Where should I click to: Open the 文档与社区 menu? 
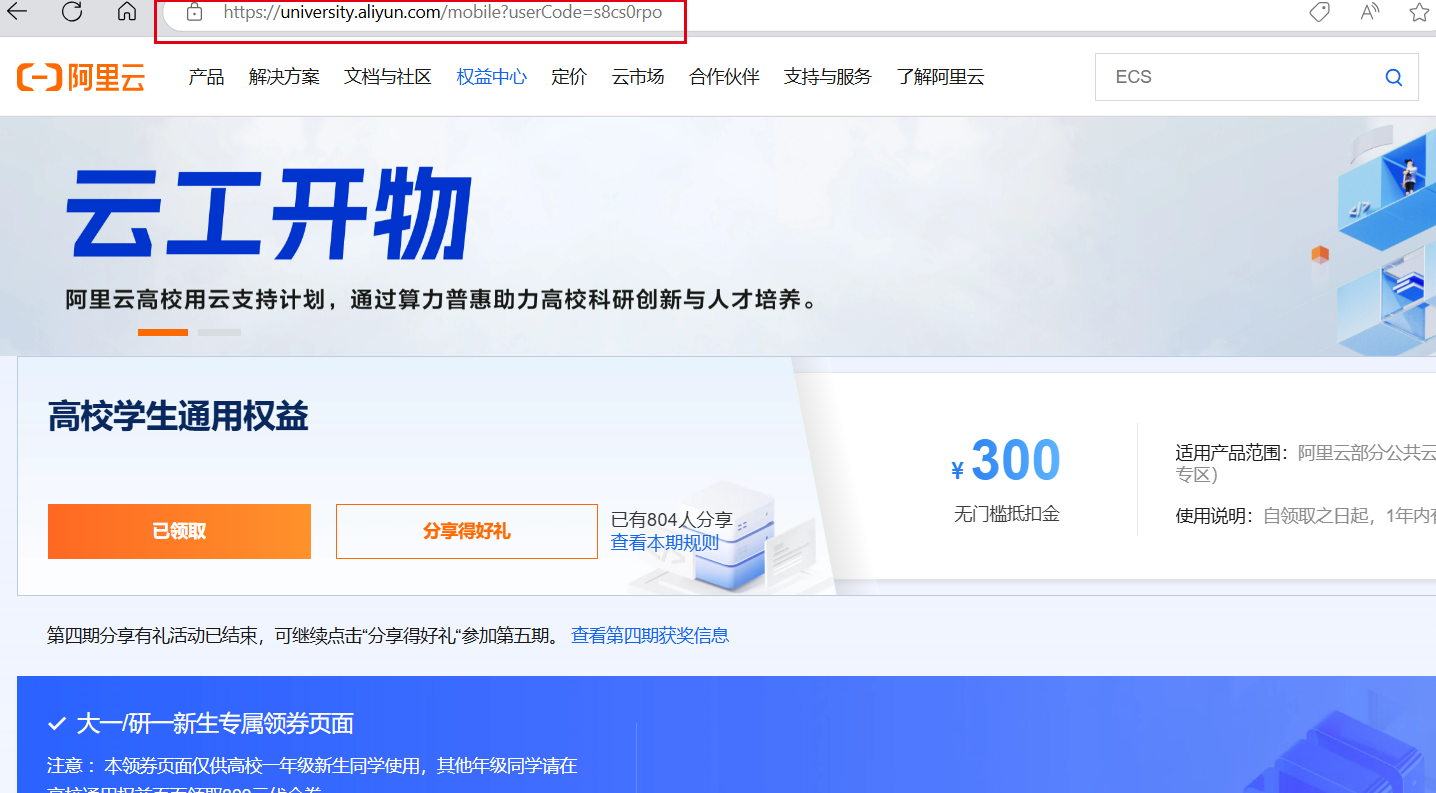click(x=388, y=77)
